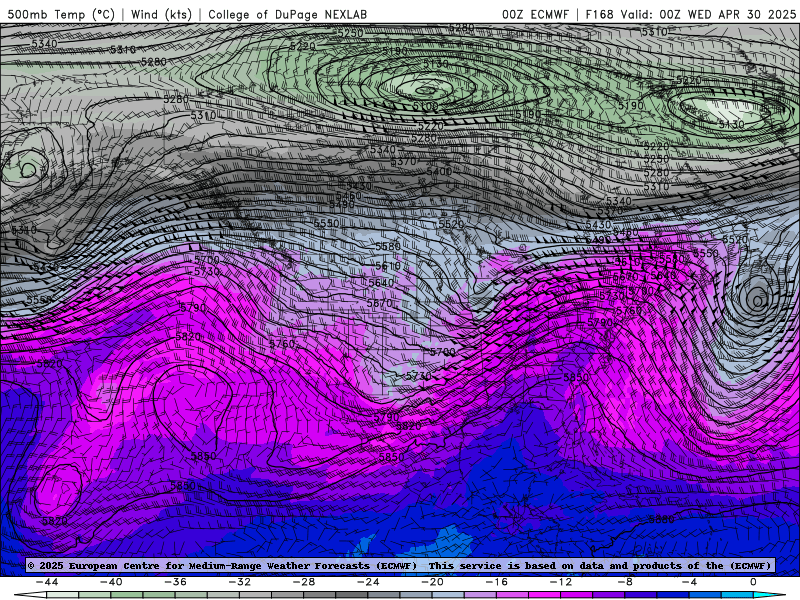Click the -40 colorbar value
800x600 pixels.
pos(111,582)
